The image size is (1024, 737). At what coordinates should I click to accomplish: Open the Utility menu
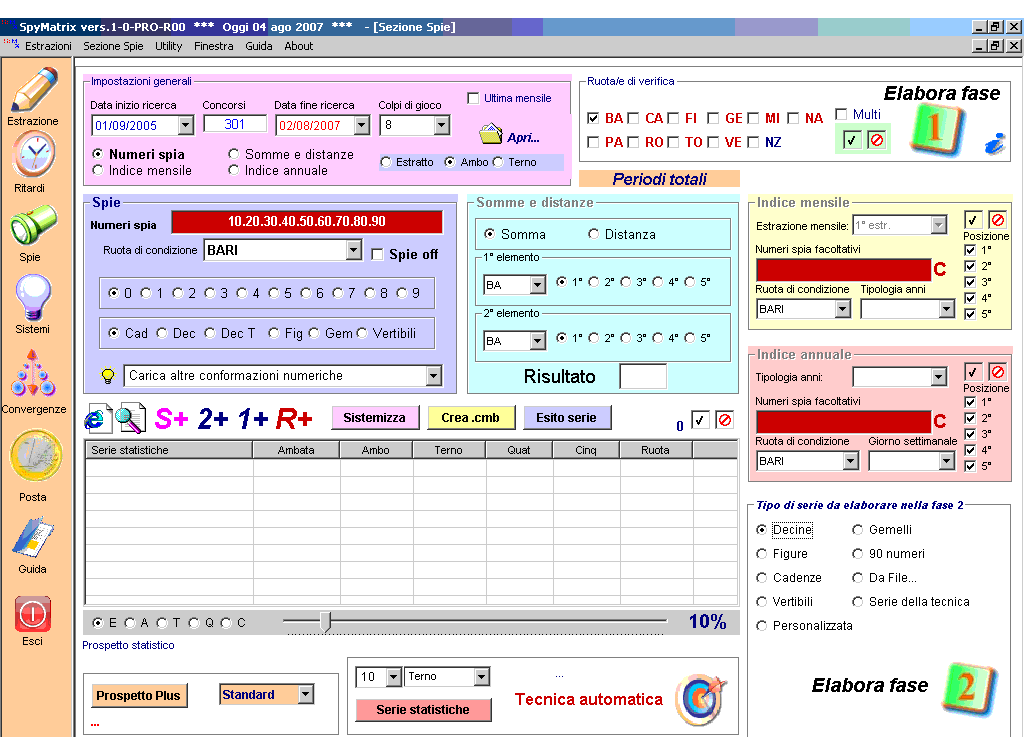tap(168, 46)
